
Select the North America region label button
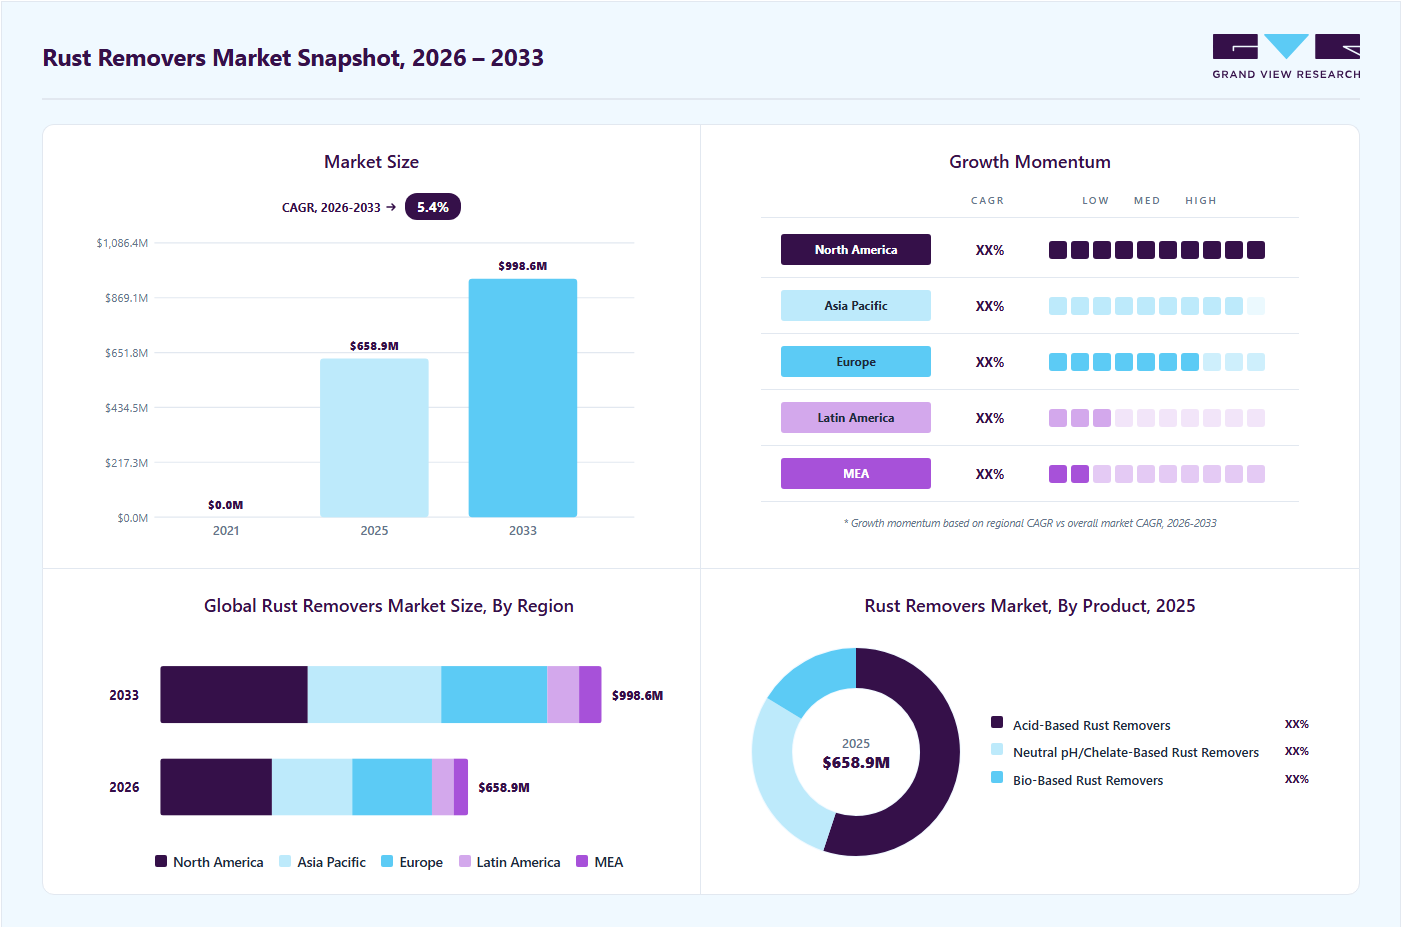(856, 250)
